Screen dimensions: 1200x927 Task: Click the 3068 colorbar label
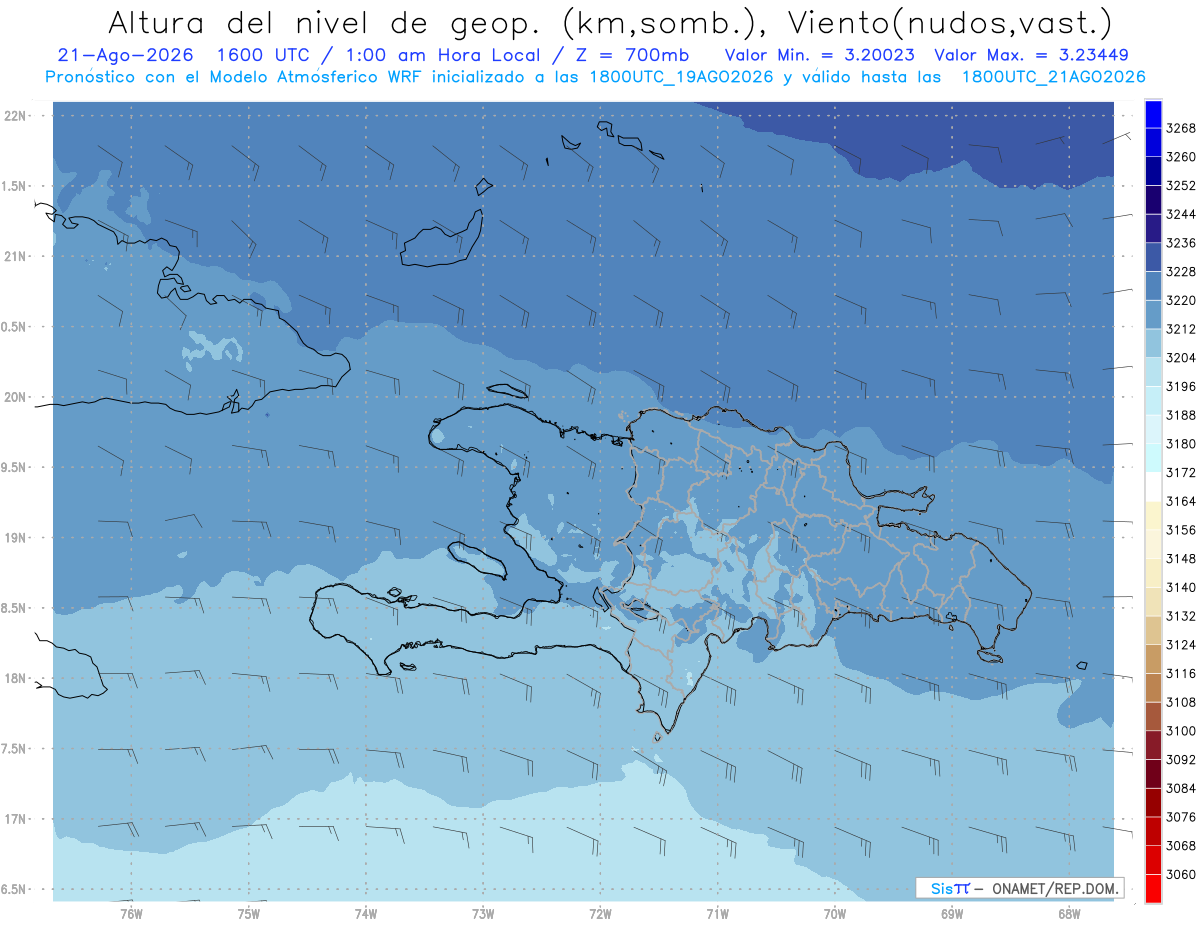click(x=1181, y=846)
